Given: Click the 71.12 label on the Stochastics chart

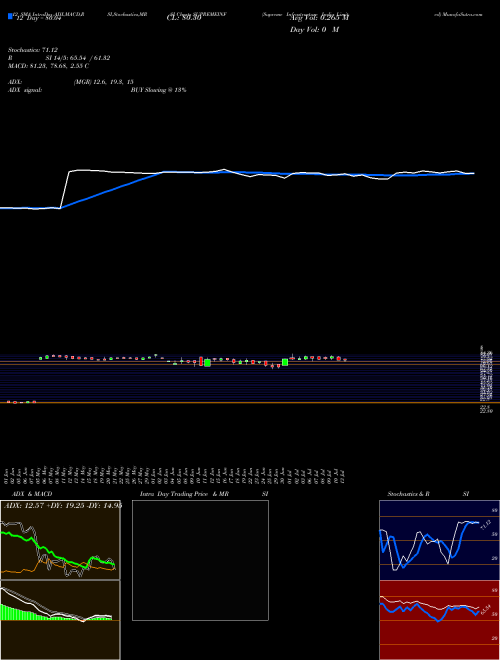Looking at the screenshot, I should pyautogui.click(x=486, y=524).
